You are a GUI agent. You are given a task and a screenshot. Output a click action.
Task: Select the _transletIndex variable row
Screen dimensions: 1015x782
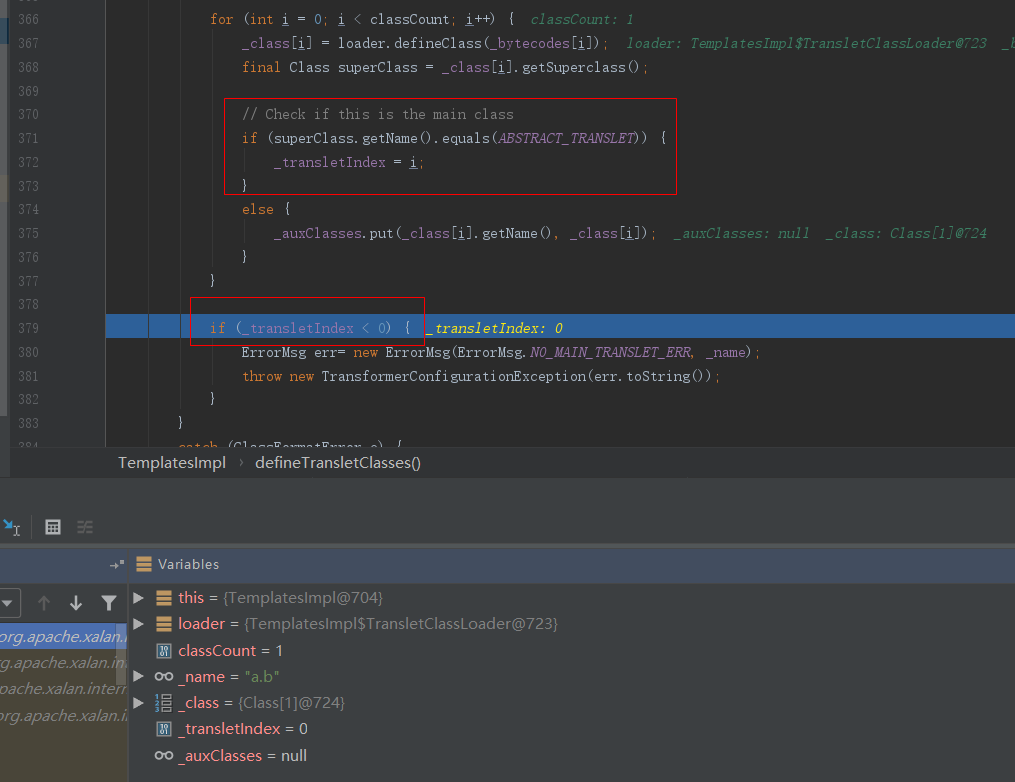[243, 729]
